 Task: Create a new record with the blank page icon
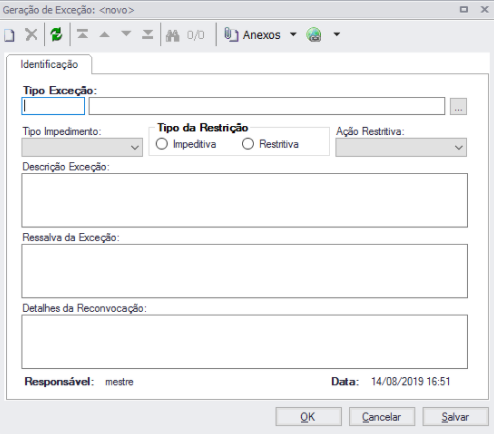pyautogui.click(x=9, y=35)
